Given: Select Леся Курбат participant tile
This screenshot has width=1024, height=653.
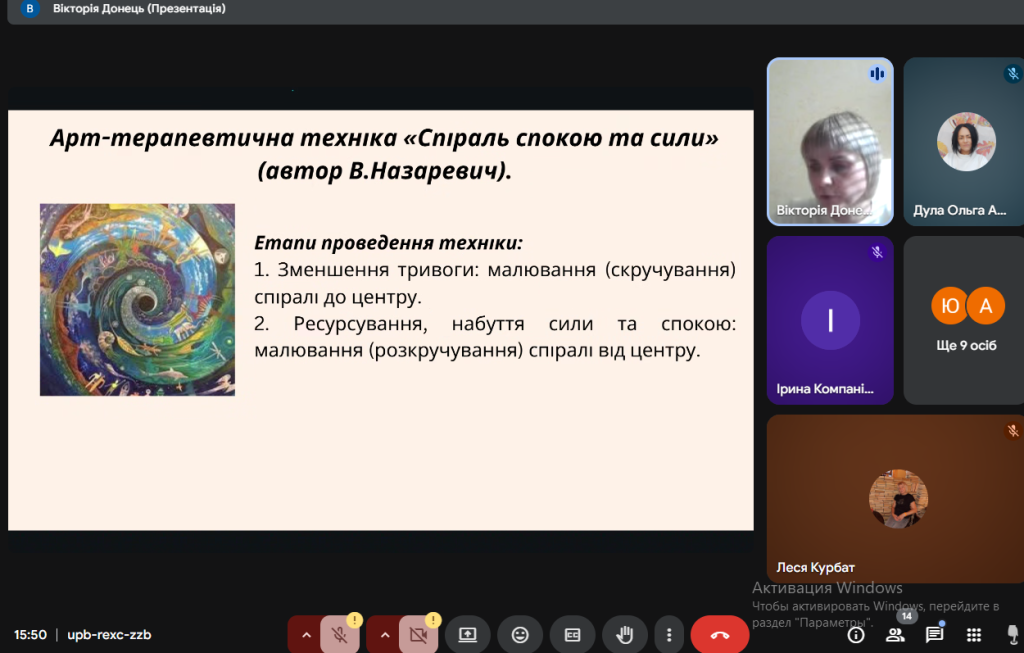Looking at the screenshot, I should [896, 498].
